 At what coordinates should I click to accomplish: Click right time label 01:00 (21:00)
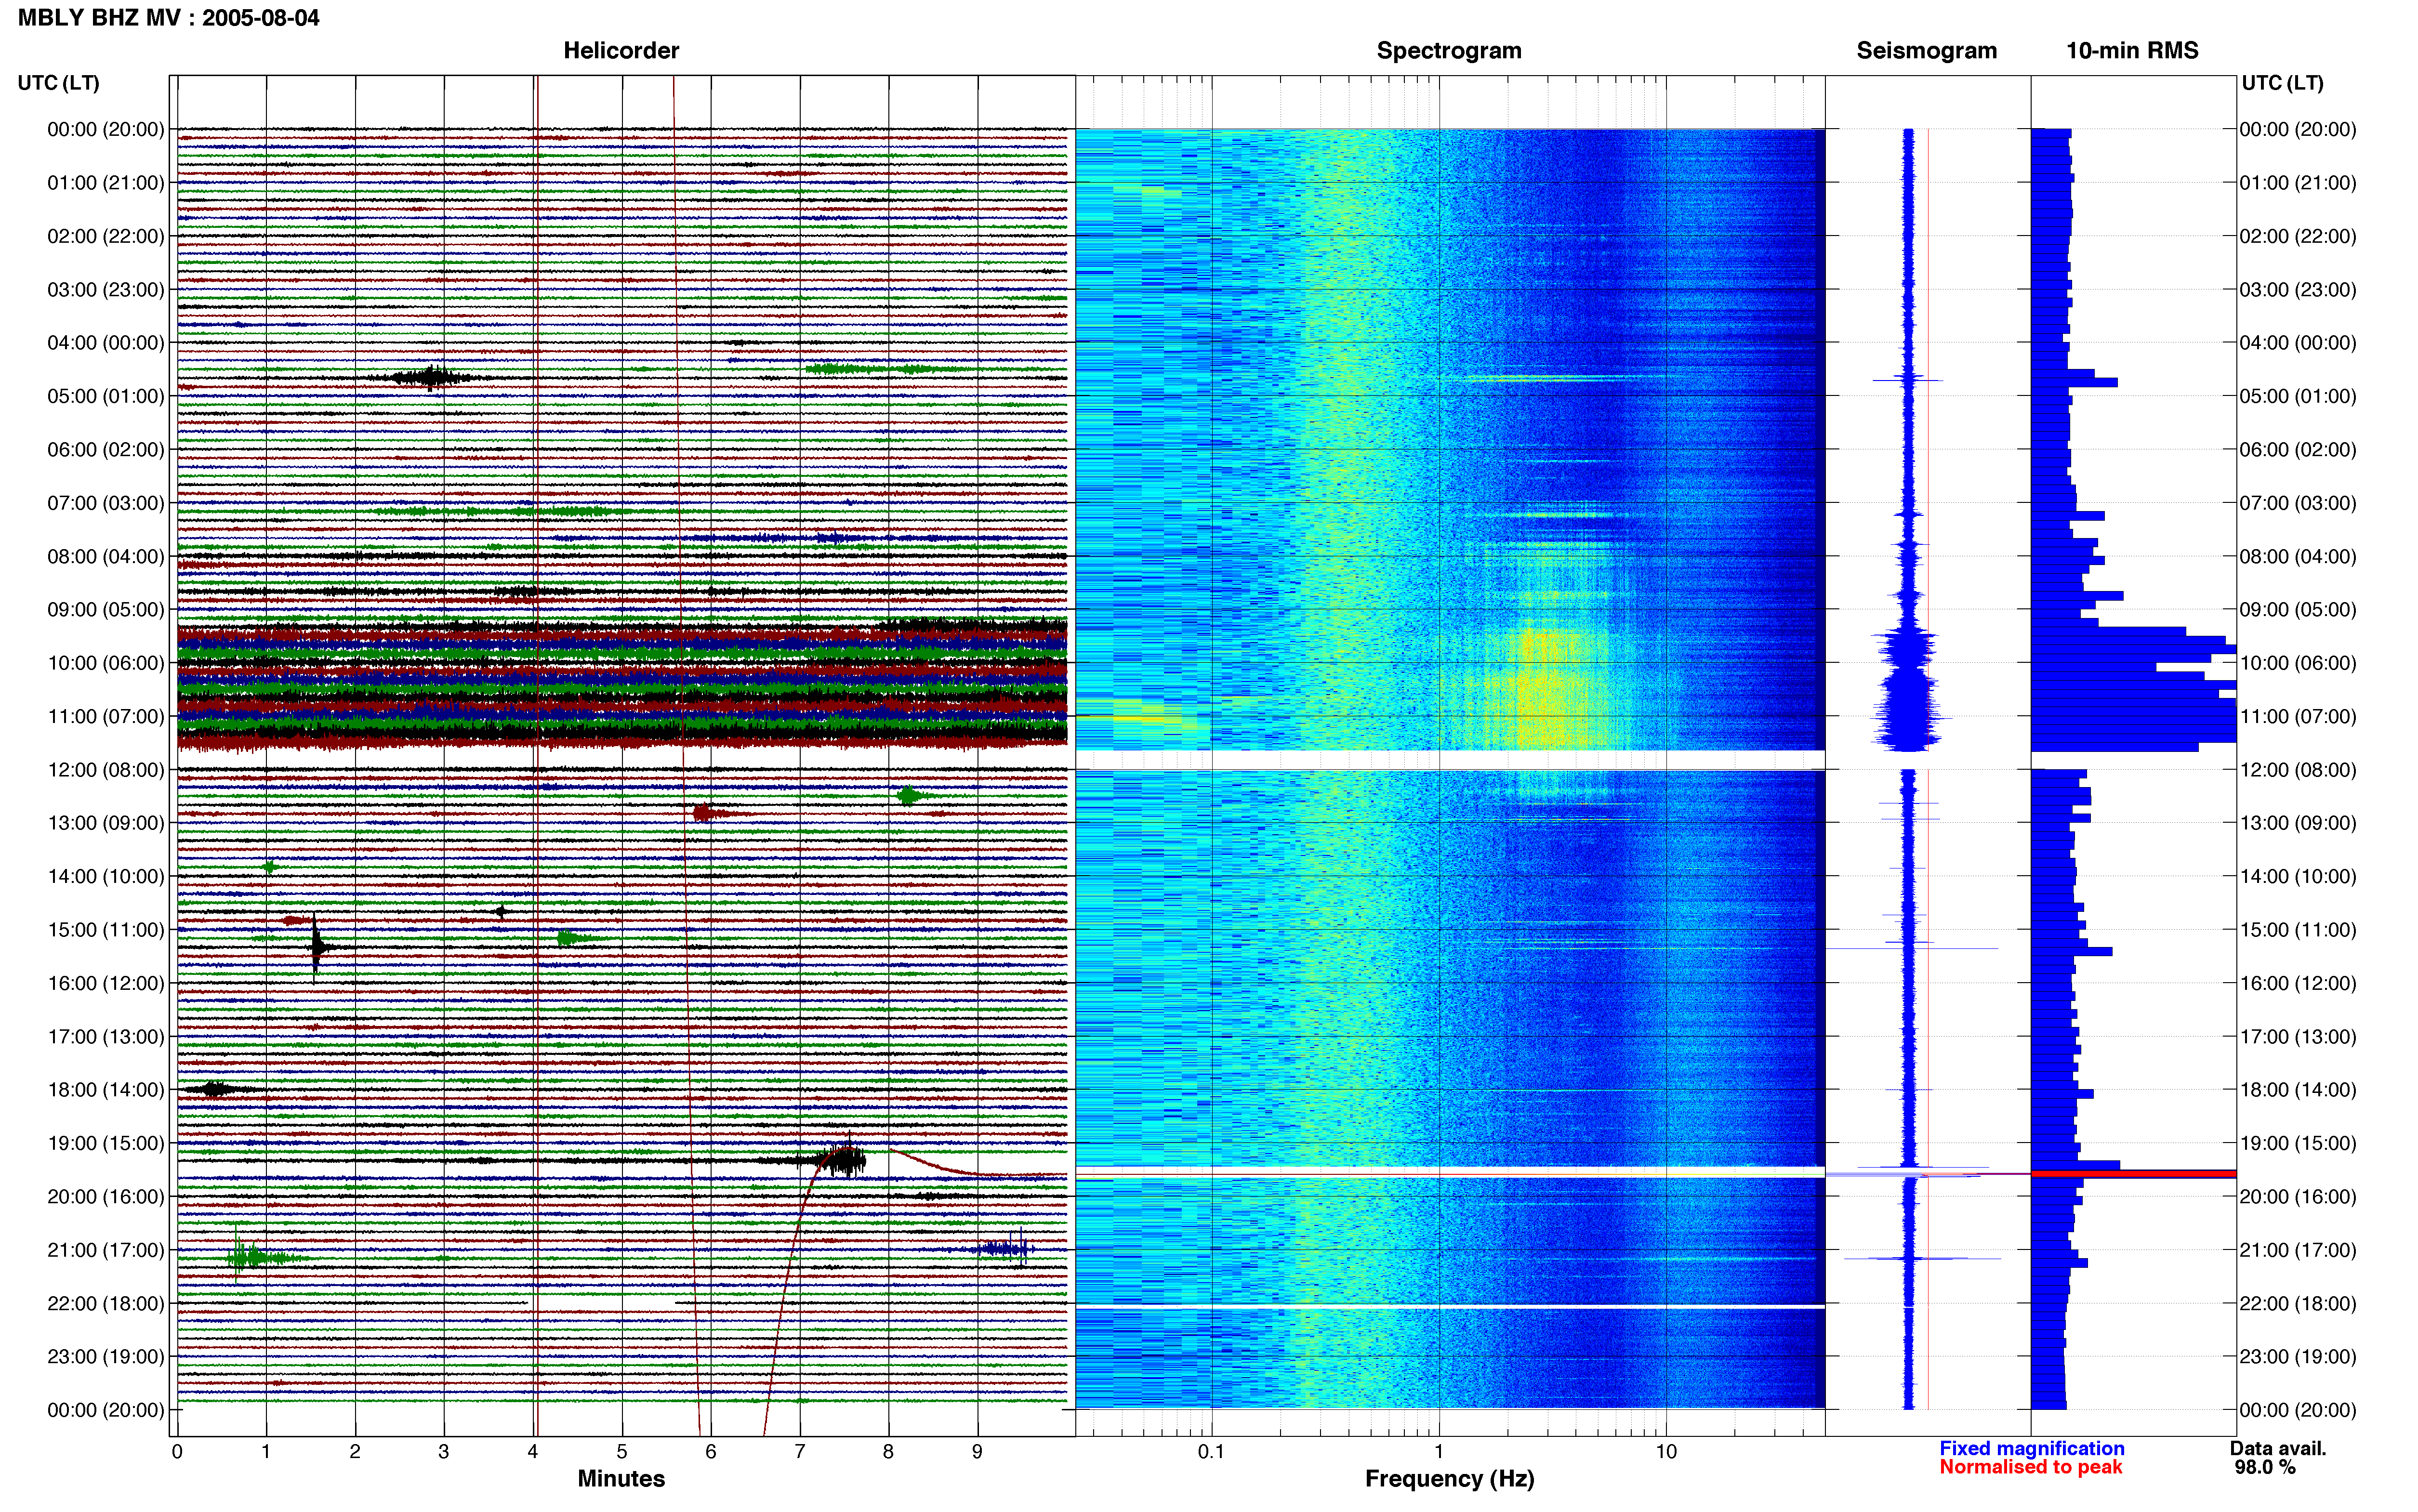(2298, 183)
